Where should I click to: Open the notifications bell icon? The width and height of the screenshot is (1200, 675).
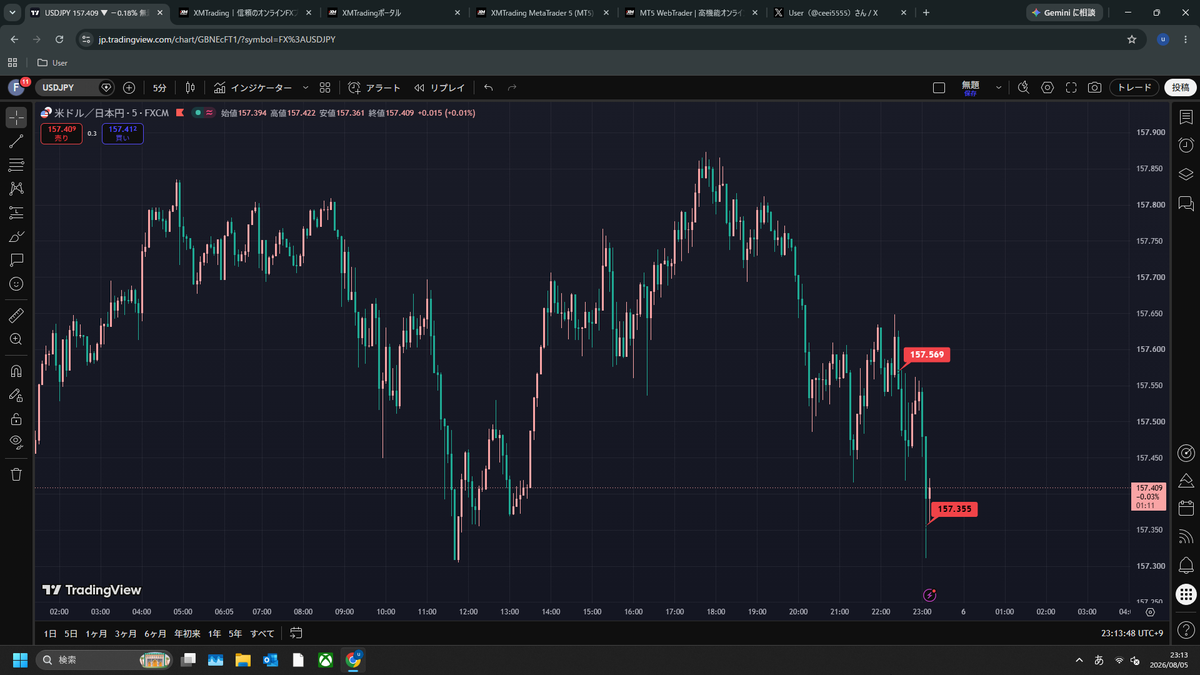pyautogui.click(x=1186, y=565)
